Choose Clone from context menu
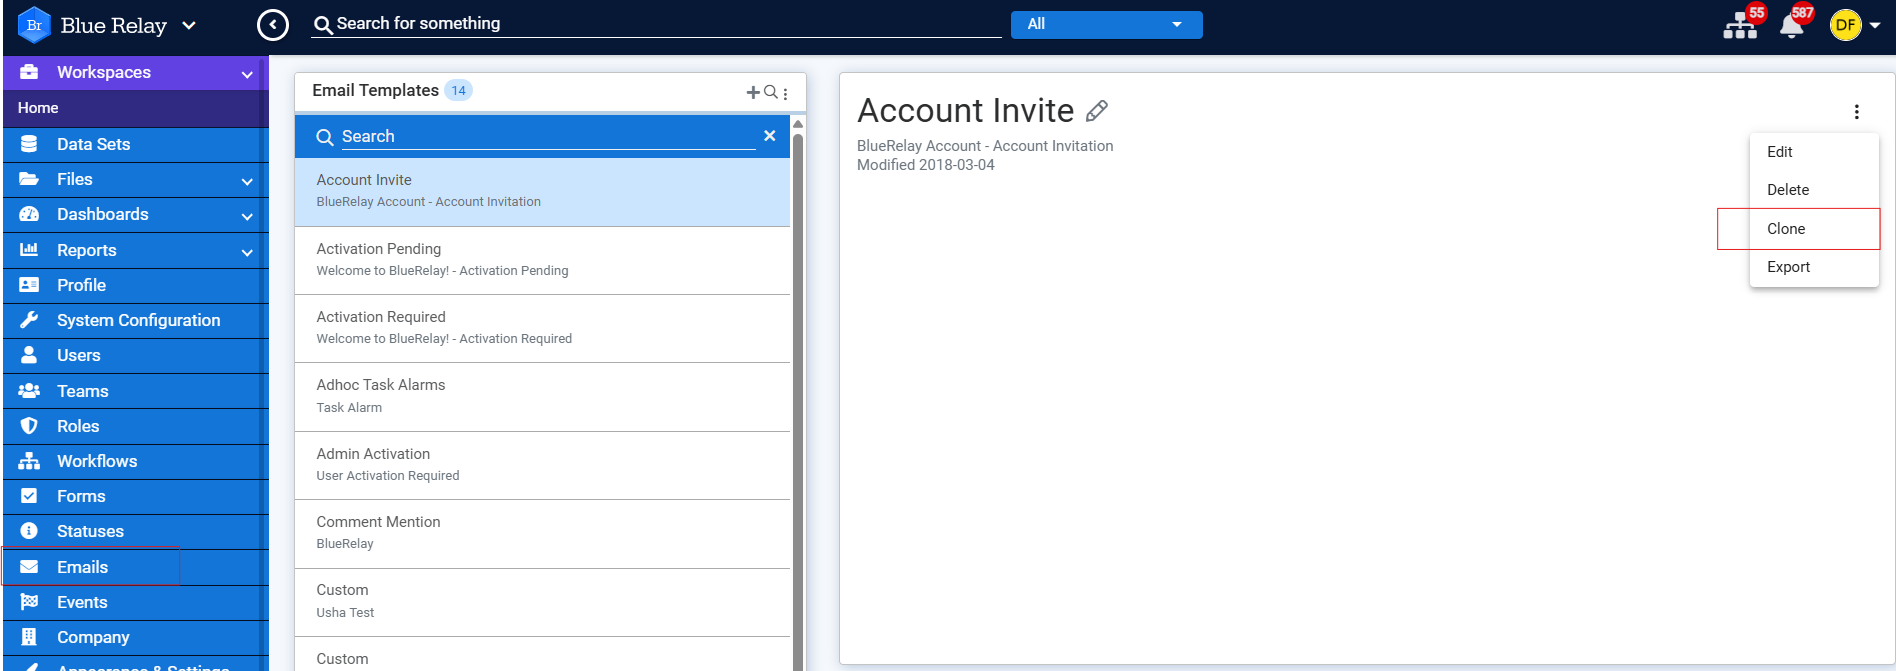Viewport: 1896px width, 671px height. [x=1814, y=229]
